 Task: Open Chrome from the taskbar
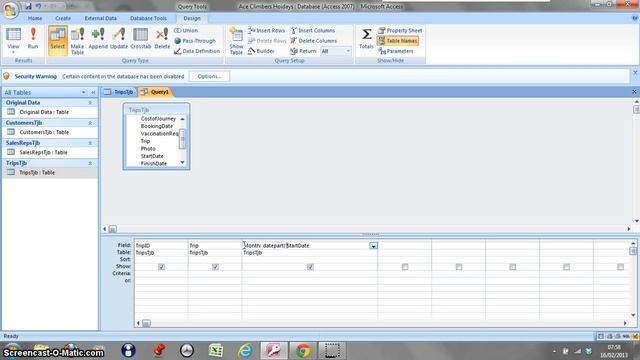[303, 351]
